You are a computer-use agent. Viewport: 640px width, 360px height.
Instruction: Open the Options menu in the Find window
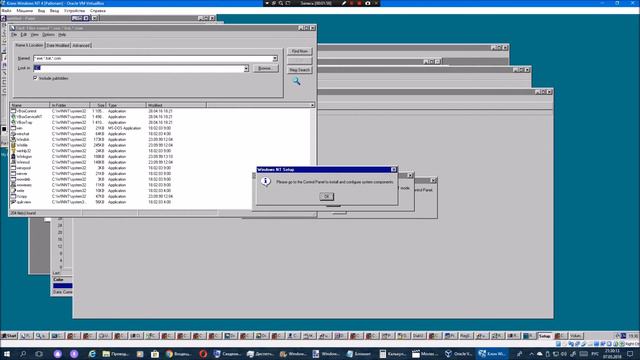48,35
